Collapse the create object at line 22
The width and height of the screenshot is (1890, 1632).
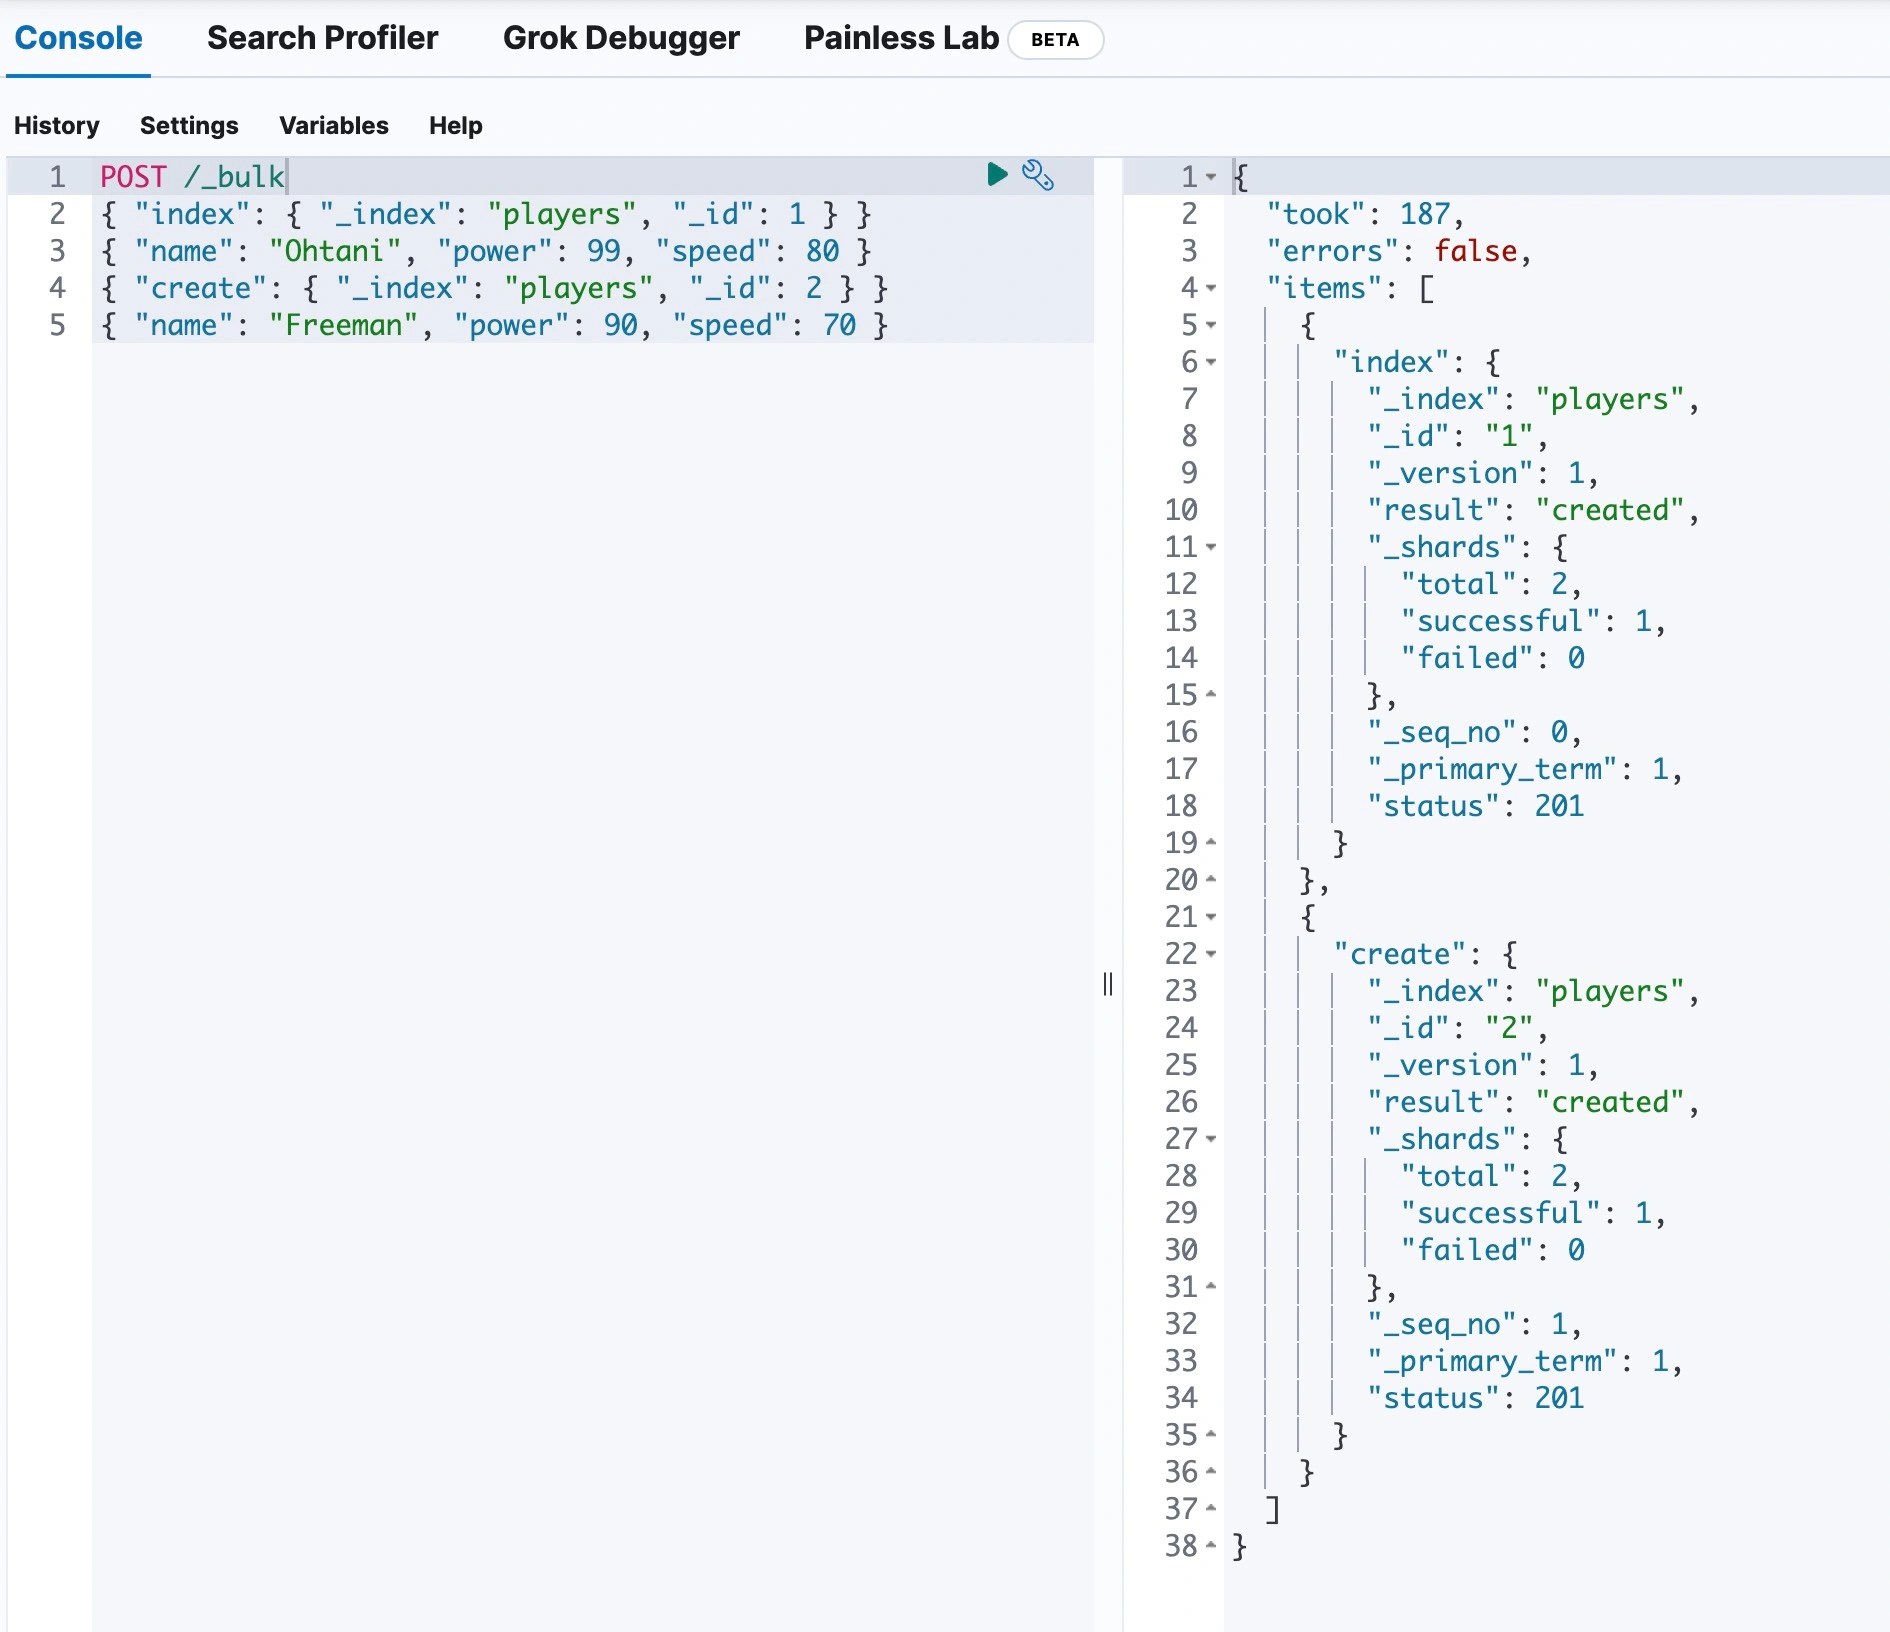pyautogui.click(x=1211, y=955)
